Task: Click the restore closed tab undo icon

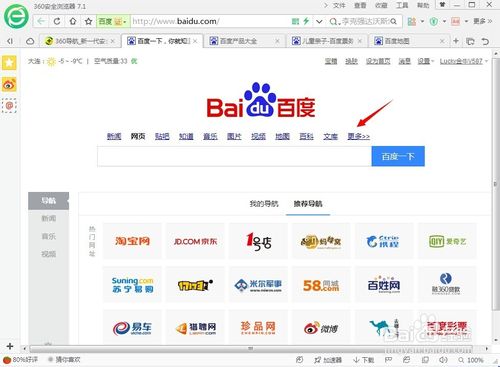Action: pos(485,41)
